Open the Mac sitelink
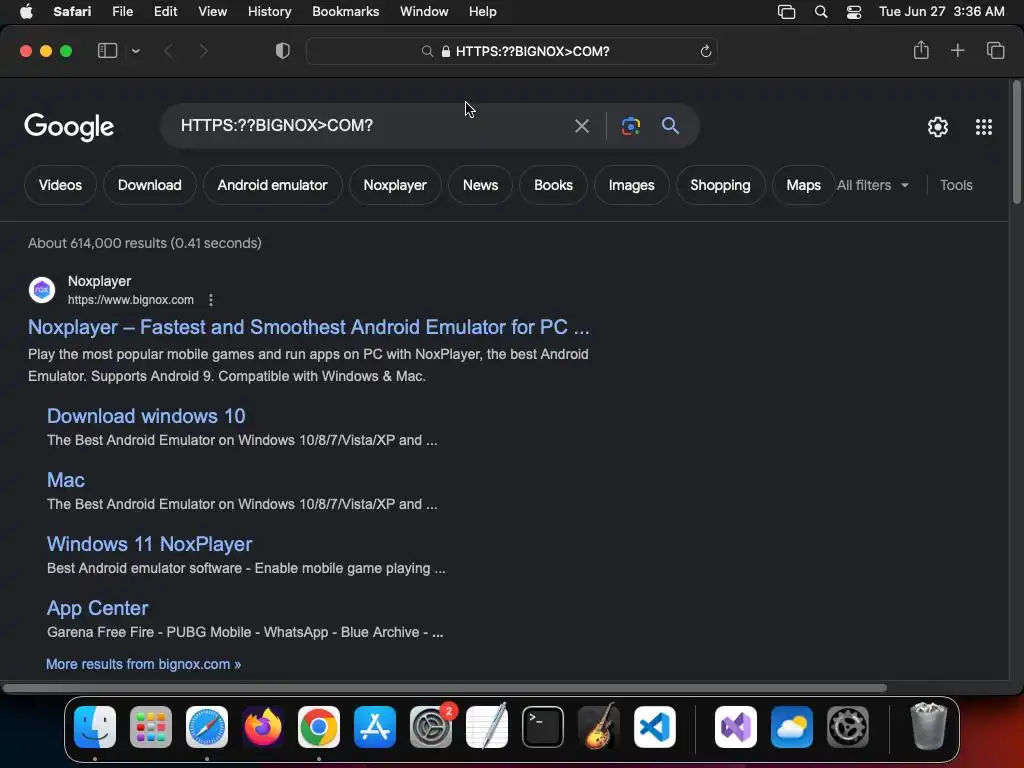This screenshot has width=1024, height=768. click(66, 480)
